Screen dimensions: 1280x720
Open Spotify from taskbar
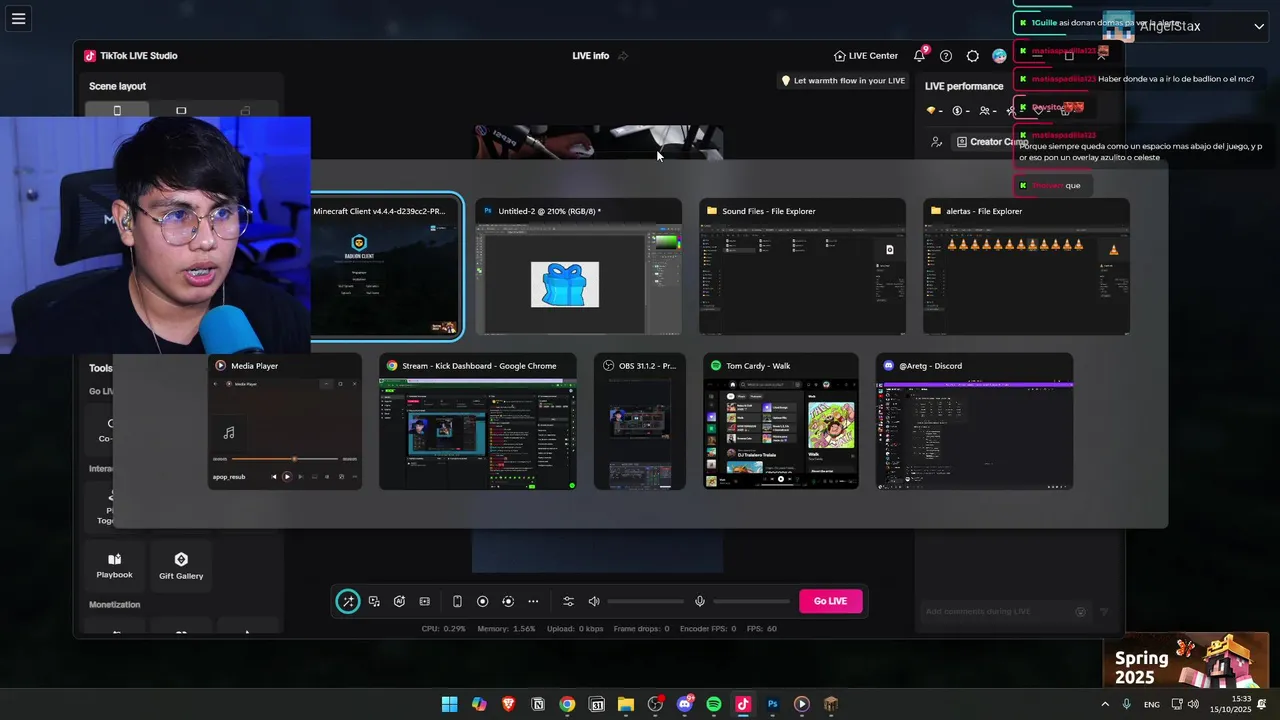(714, 704)
